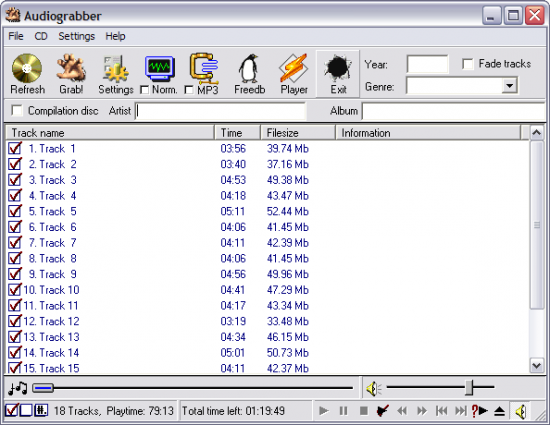Query Freedb with the penguin icon

click(249, 68)
